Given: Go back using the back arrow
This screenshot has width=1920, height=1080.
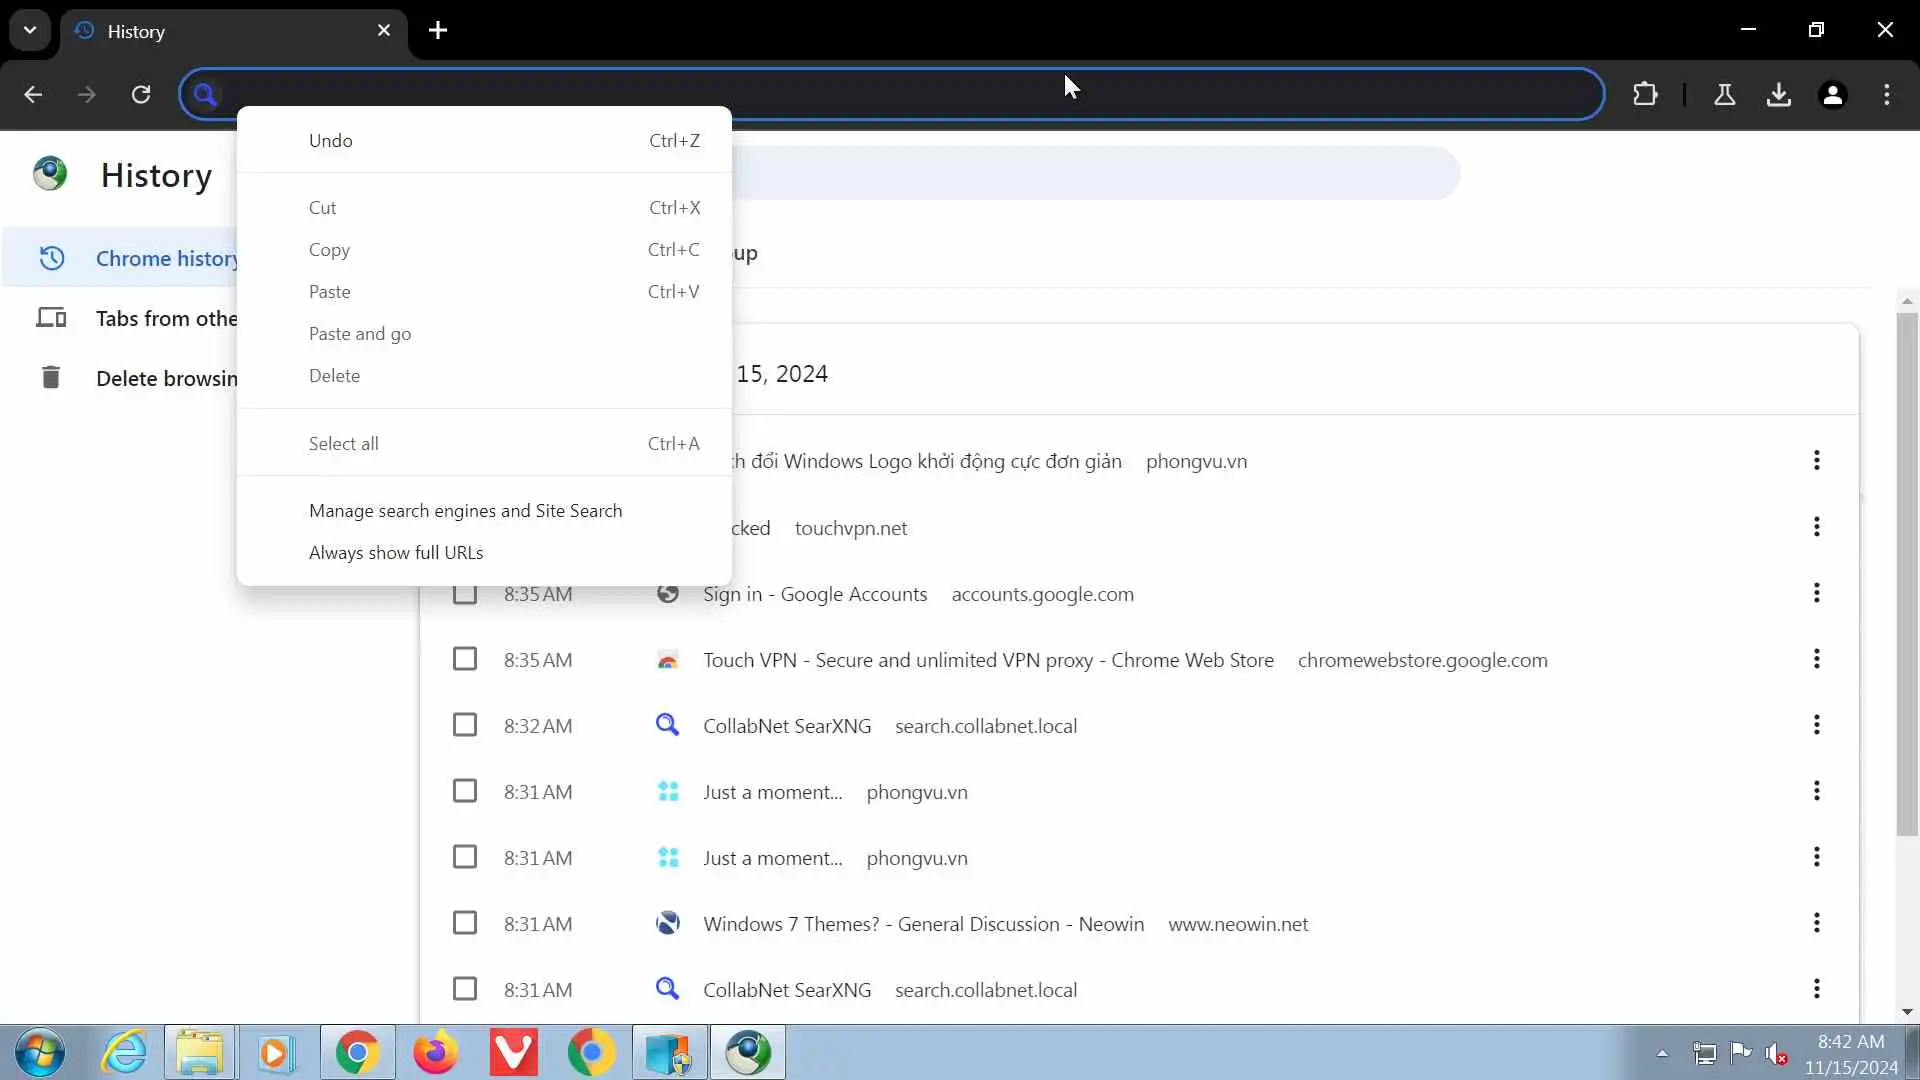Looking at the screenshot, I should [x=33, y=94].
